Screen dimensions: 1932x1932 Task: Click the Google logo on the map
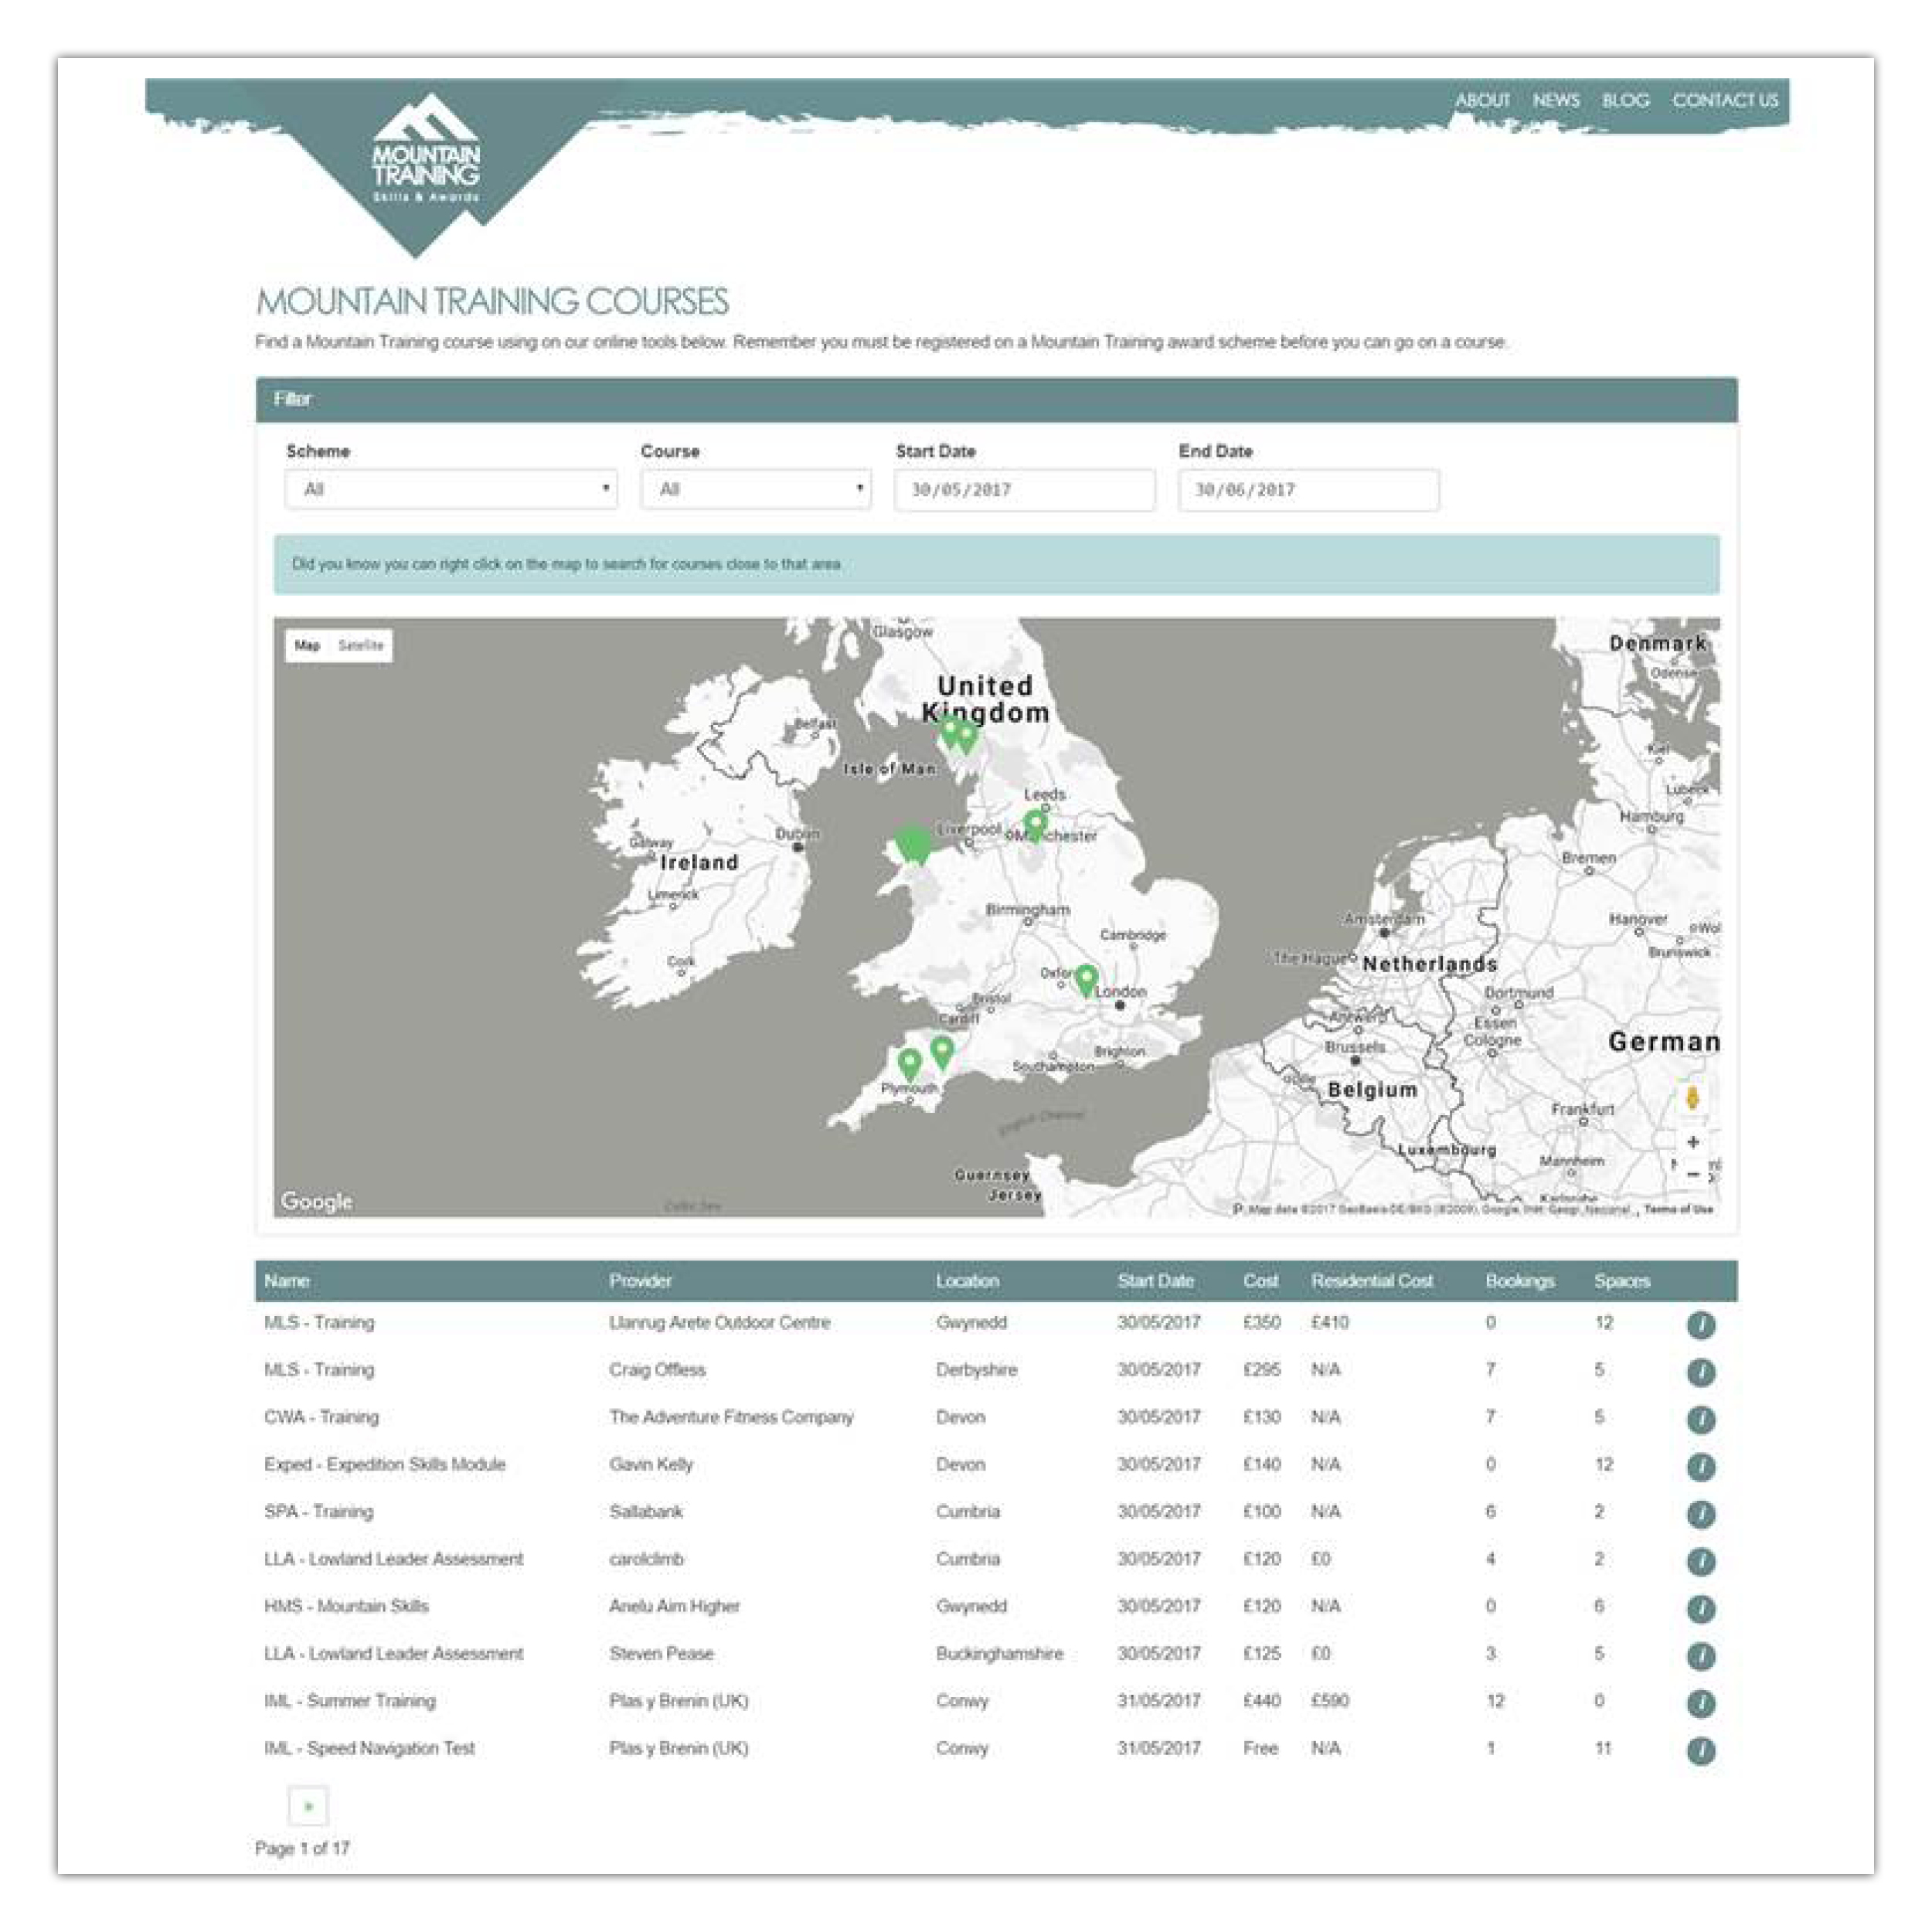point(316,1201)
